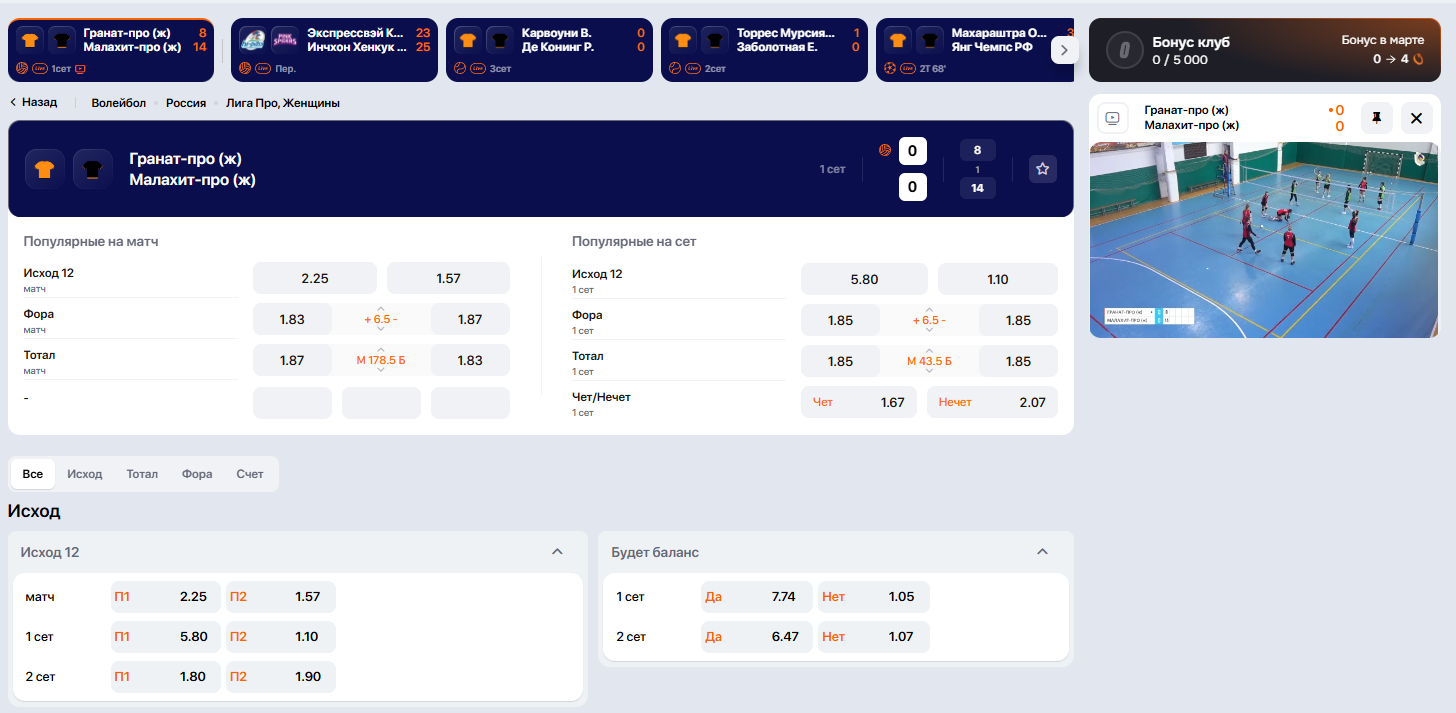The image size is (1456, 713).
Task: Switch to the Тотал markets tab
Action: point(142,474)
